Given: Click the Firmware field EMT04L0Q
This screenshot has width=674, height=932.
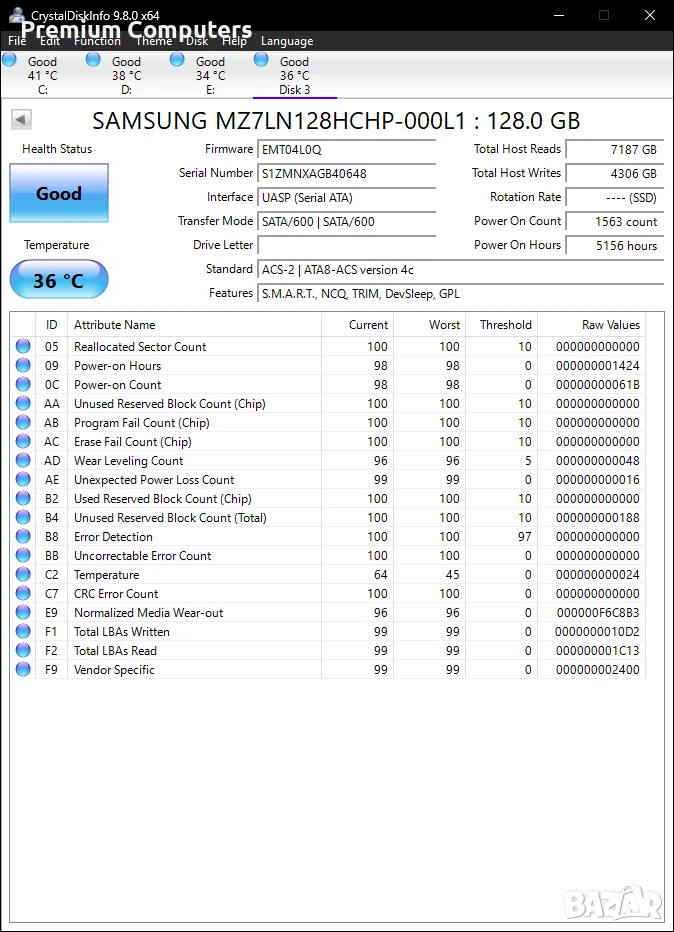Looking at the screenshot, I should (x=347, y=150).
